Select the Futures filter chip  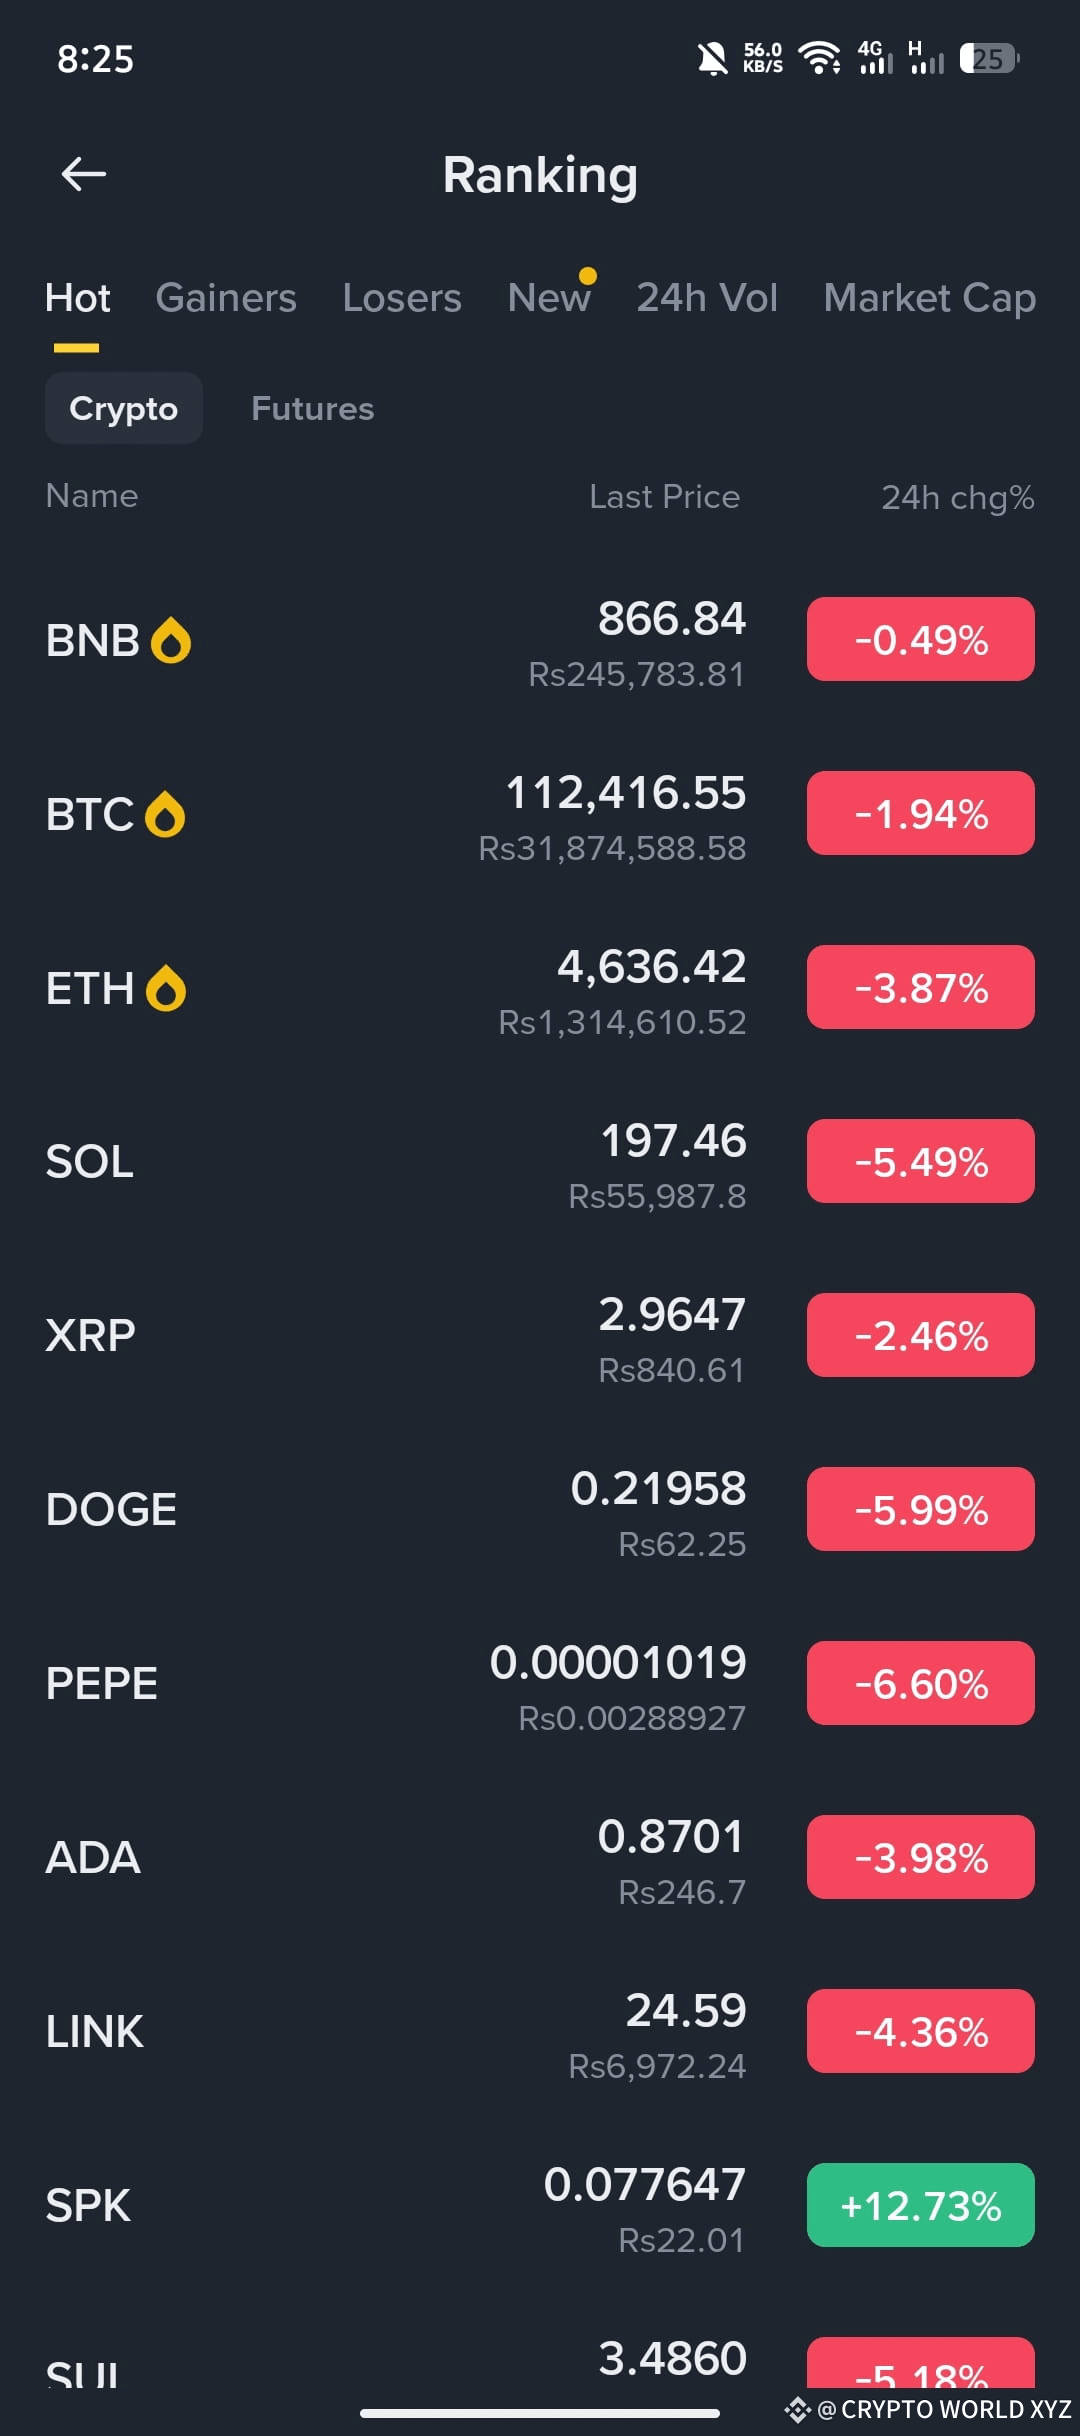coord(313,408)
